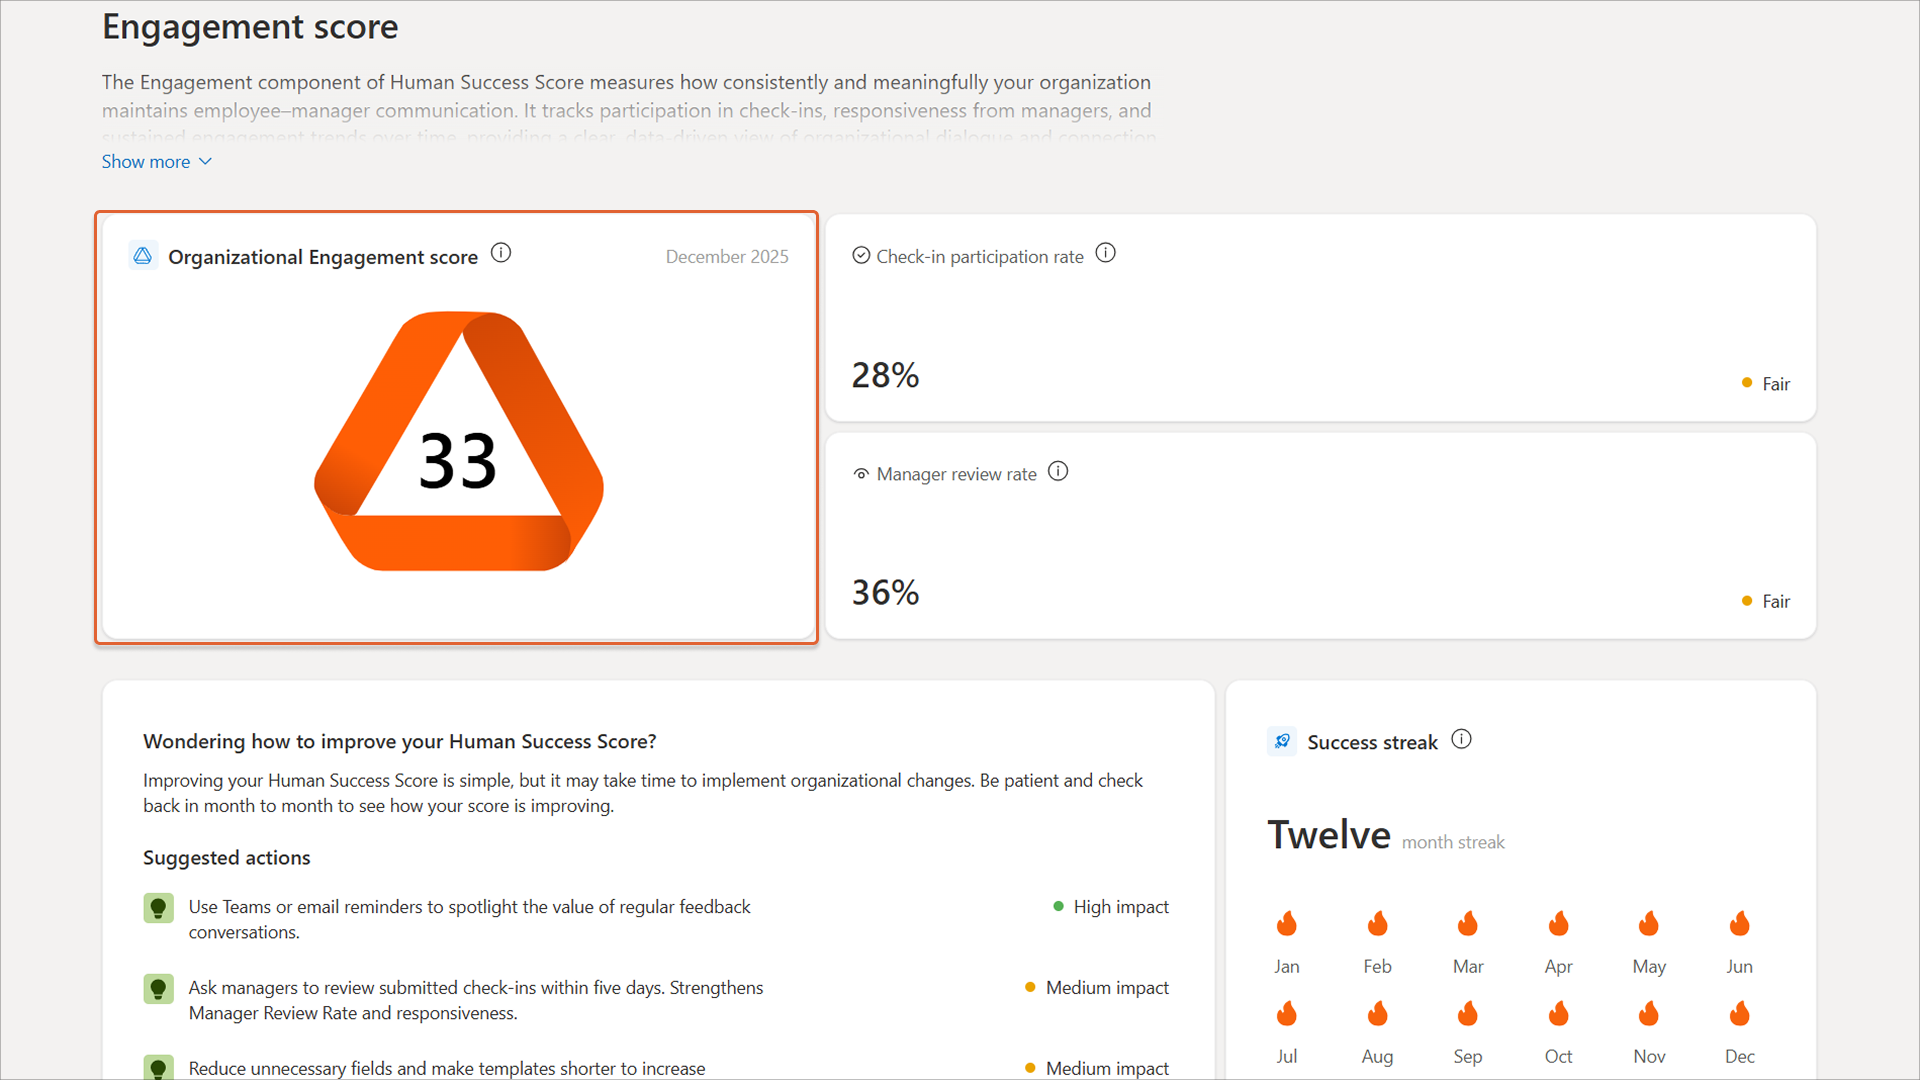1920x1080 pixels.
Task: Click info icon next to Manager review rate
Action: 1058,472
